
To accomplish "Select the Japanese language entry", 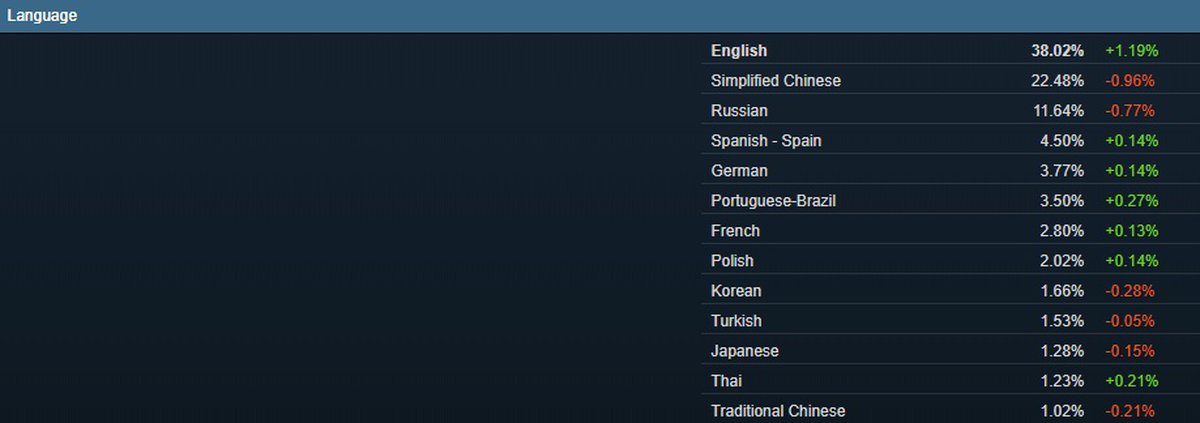I will coord(745,351).
